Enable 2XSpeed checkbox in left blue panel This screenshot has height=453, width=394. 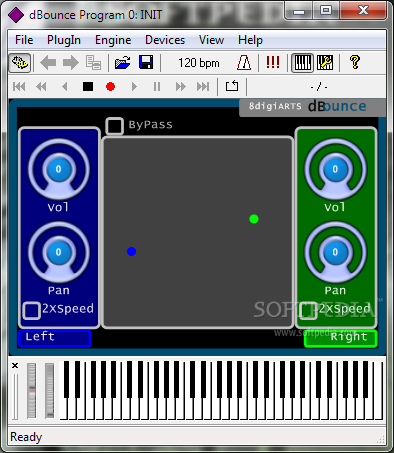pos(31,311)
